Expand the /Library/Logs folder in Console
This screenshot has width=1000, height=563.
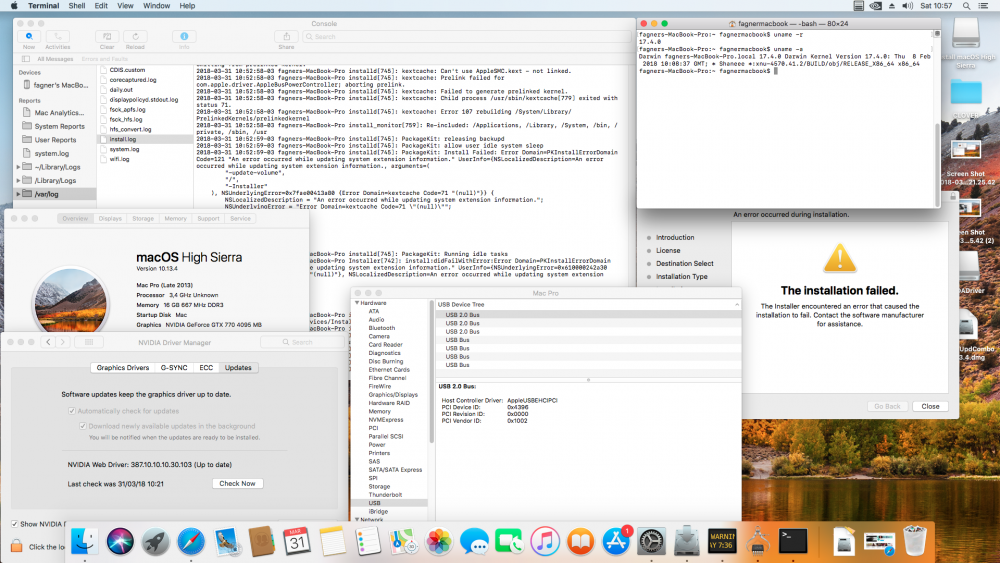(18, 180)
